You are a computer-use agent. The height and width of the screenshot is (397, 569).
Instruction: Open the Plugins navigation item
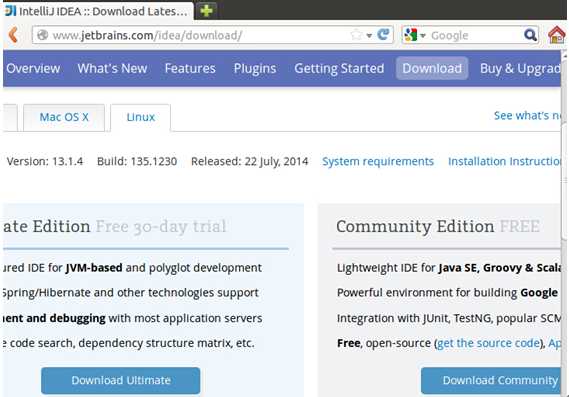point(255,69)
